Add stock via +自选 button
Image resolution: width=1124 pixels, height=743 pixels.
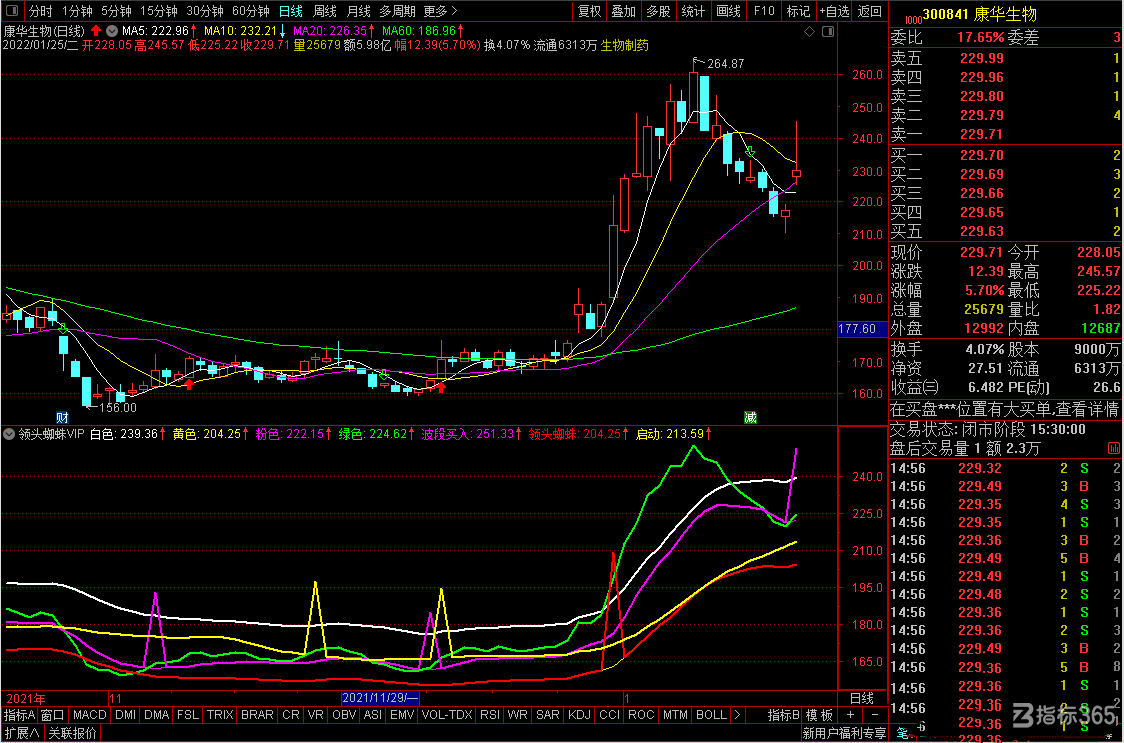(x=834, y=11)
